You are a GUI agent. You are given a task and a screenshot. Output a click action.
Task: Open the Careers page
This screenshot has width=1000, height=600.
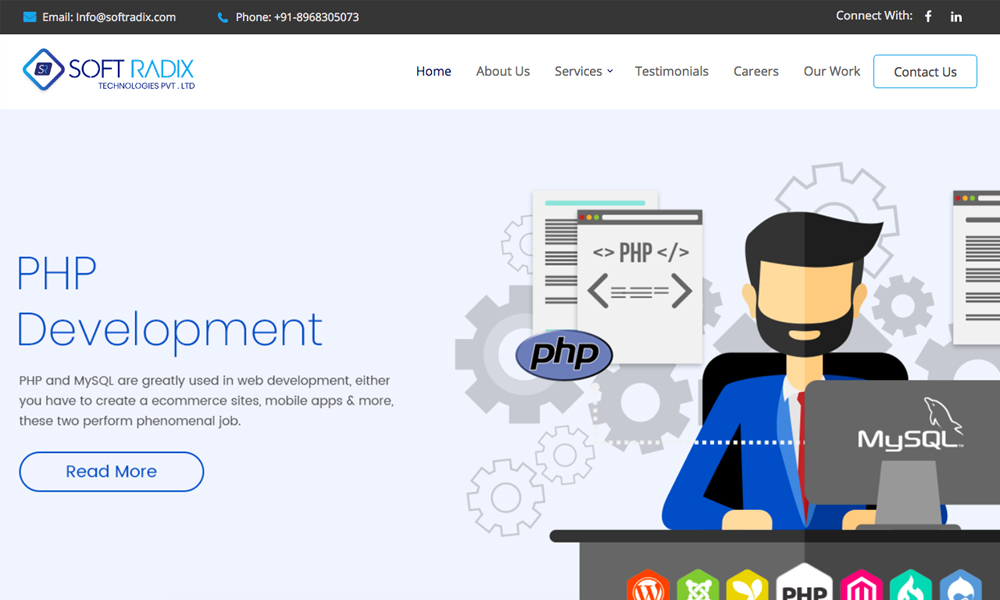pos(756,71)
